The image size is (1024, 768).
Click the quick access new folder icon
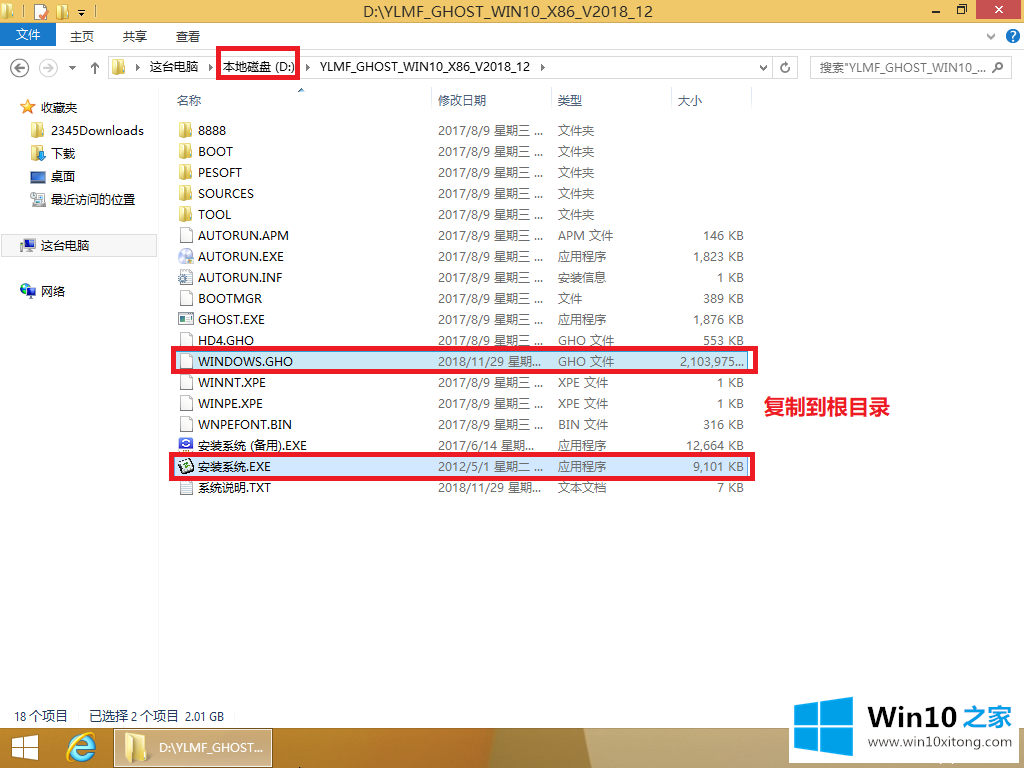coord(63,12)
